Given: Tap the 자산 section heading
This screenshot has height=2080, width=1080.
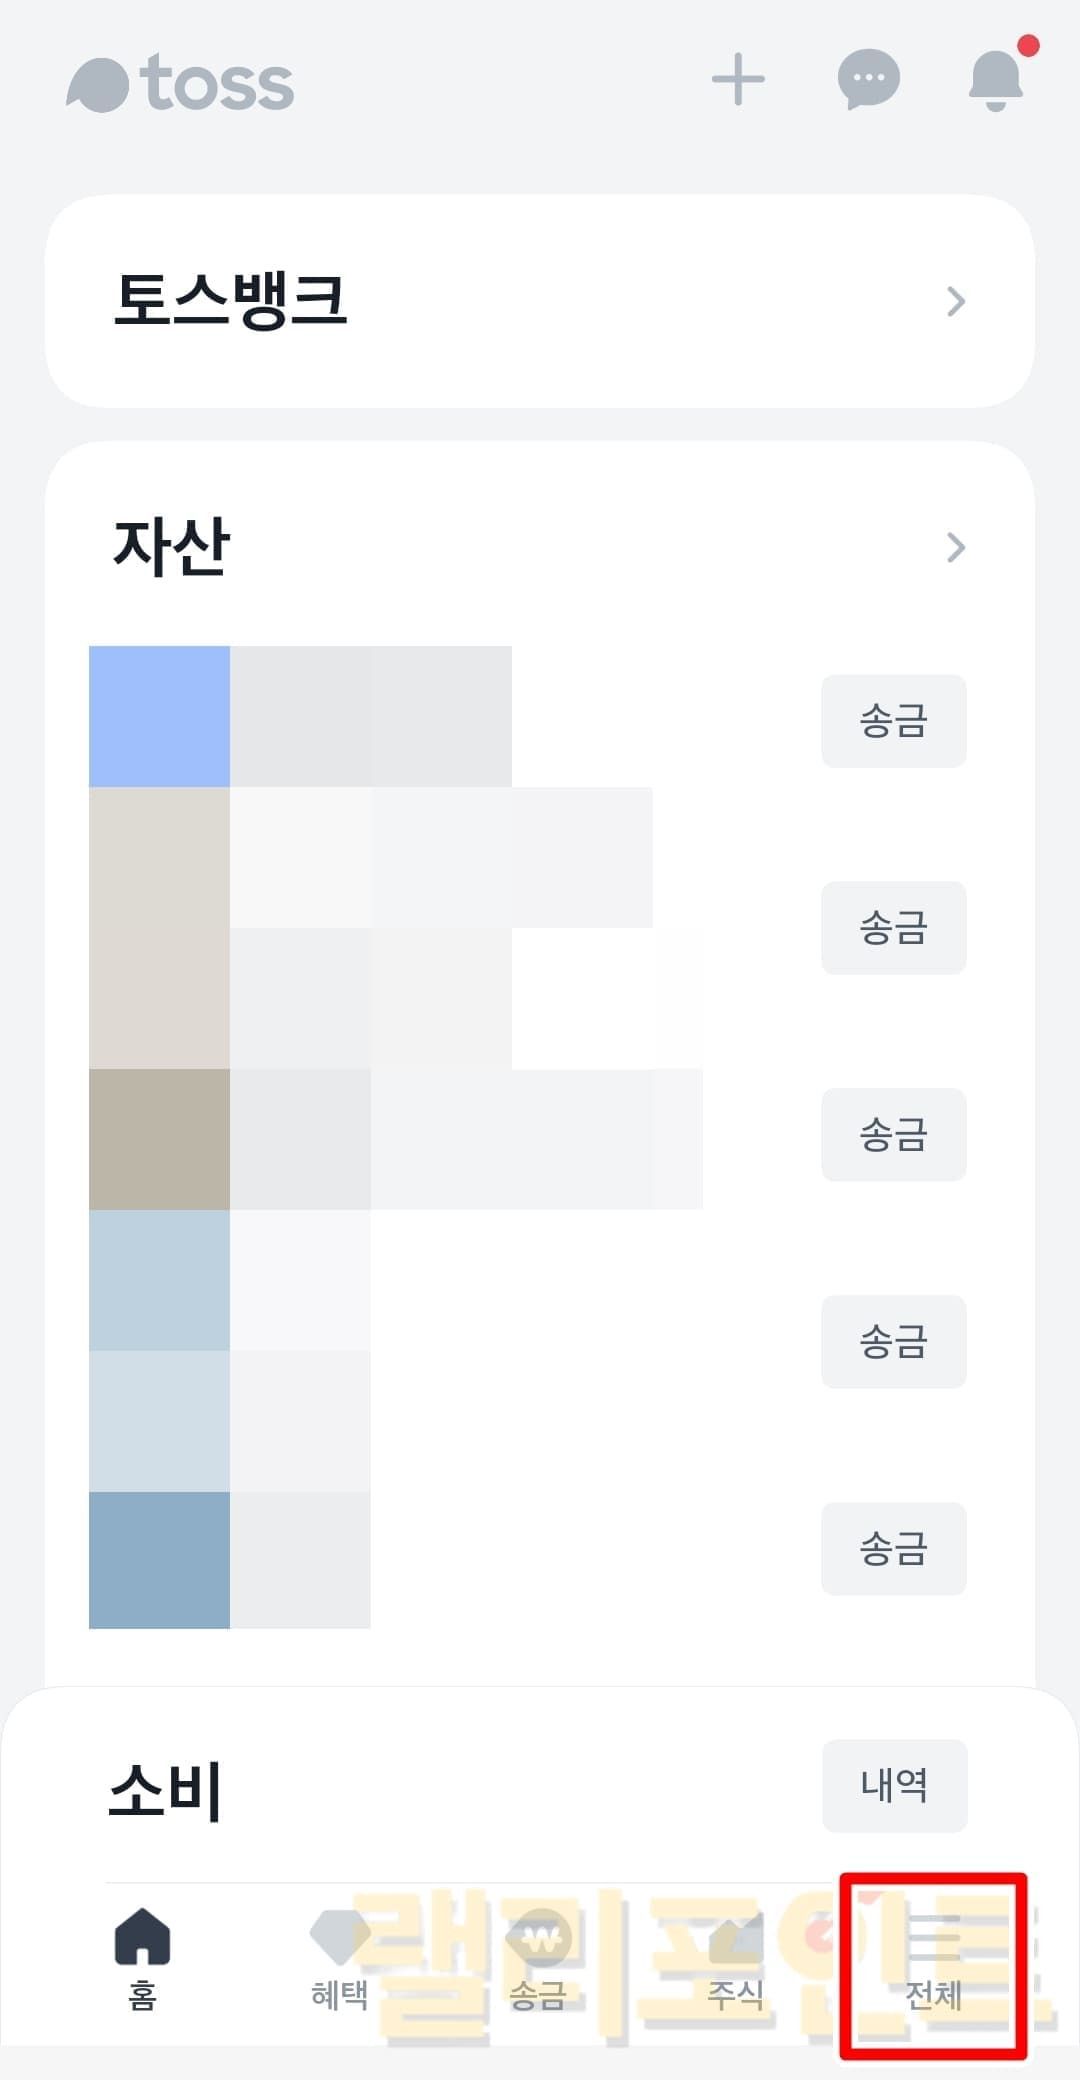Looking at the screenshot, I should 172,547.
